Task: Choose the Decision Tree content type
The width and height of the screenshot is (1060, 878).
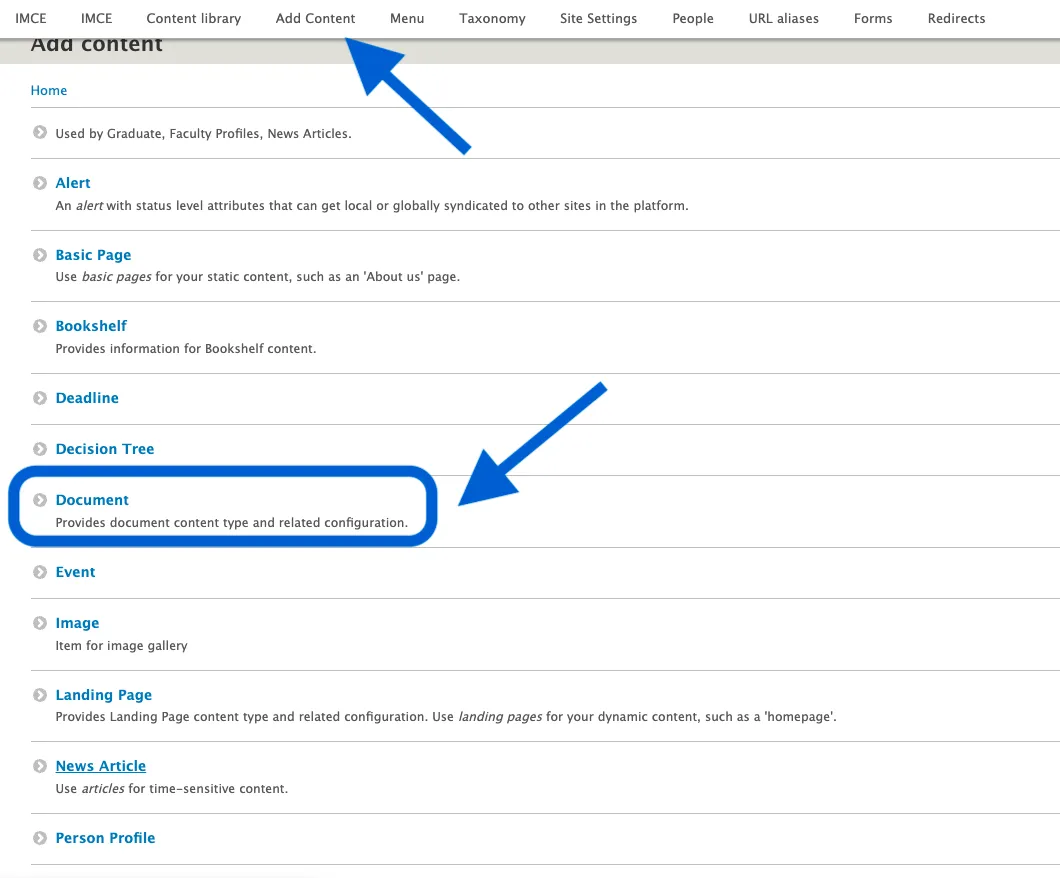Action: (105, 449)
